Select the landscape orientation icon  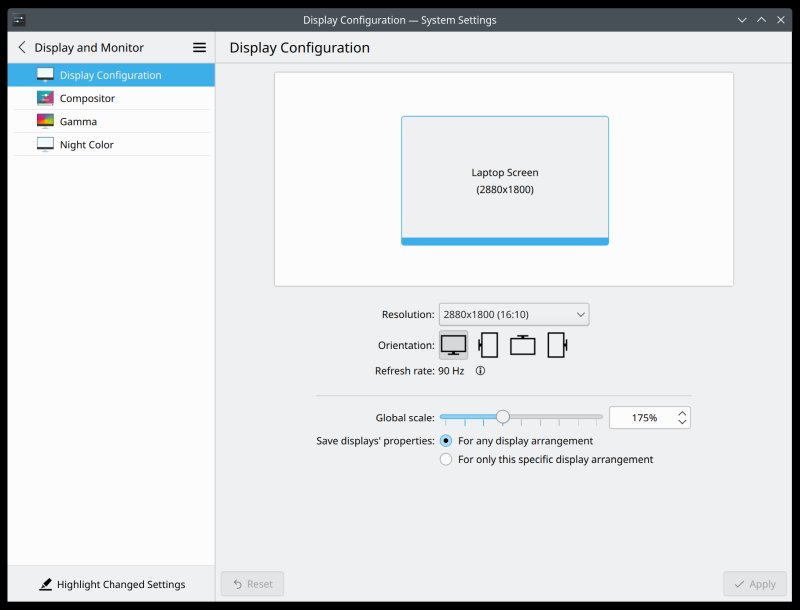[x=453, y=344]
